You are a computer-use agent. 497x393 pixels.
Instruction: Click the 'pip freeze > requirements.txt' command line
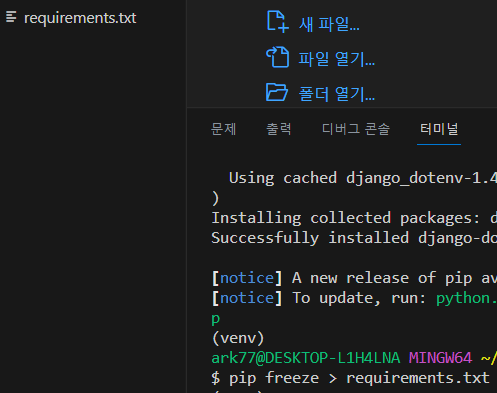point(350,378)
